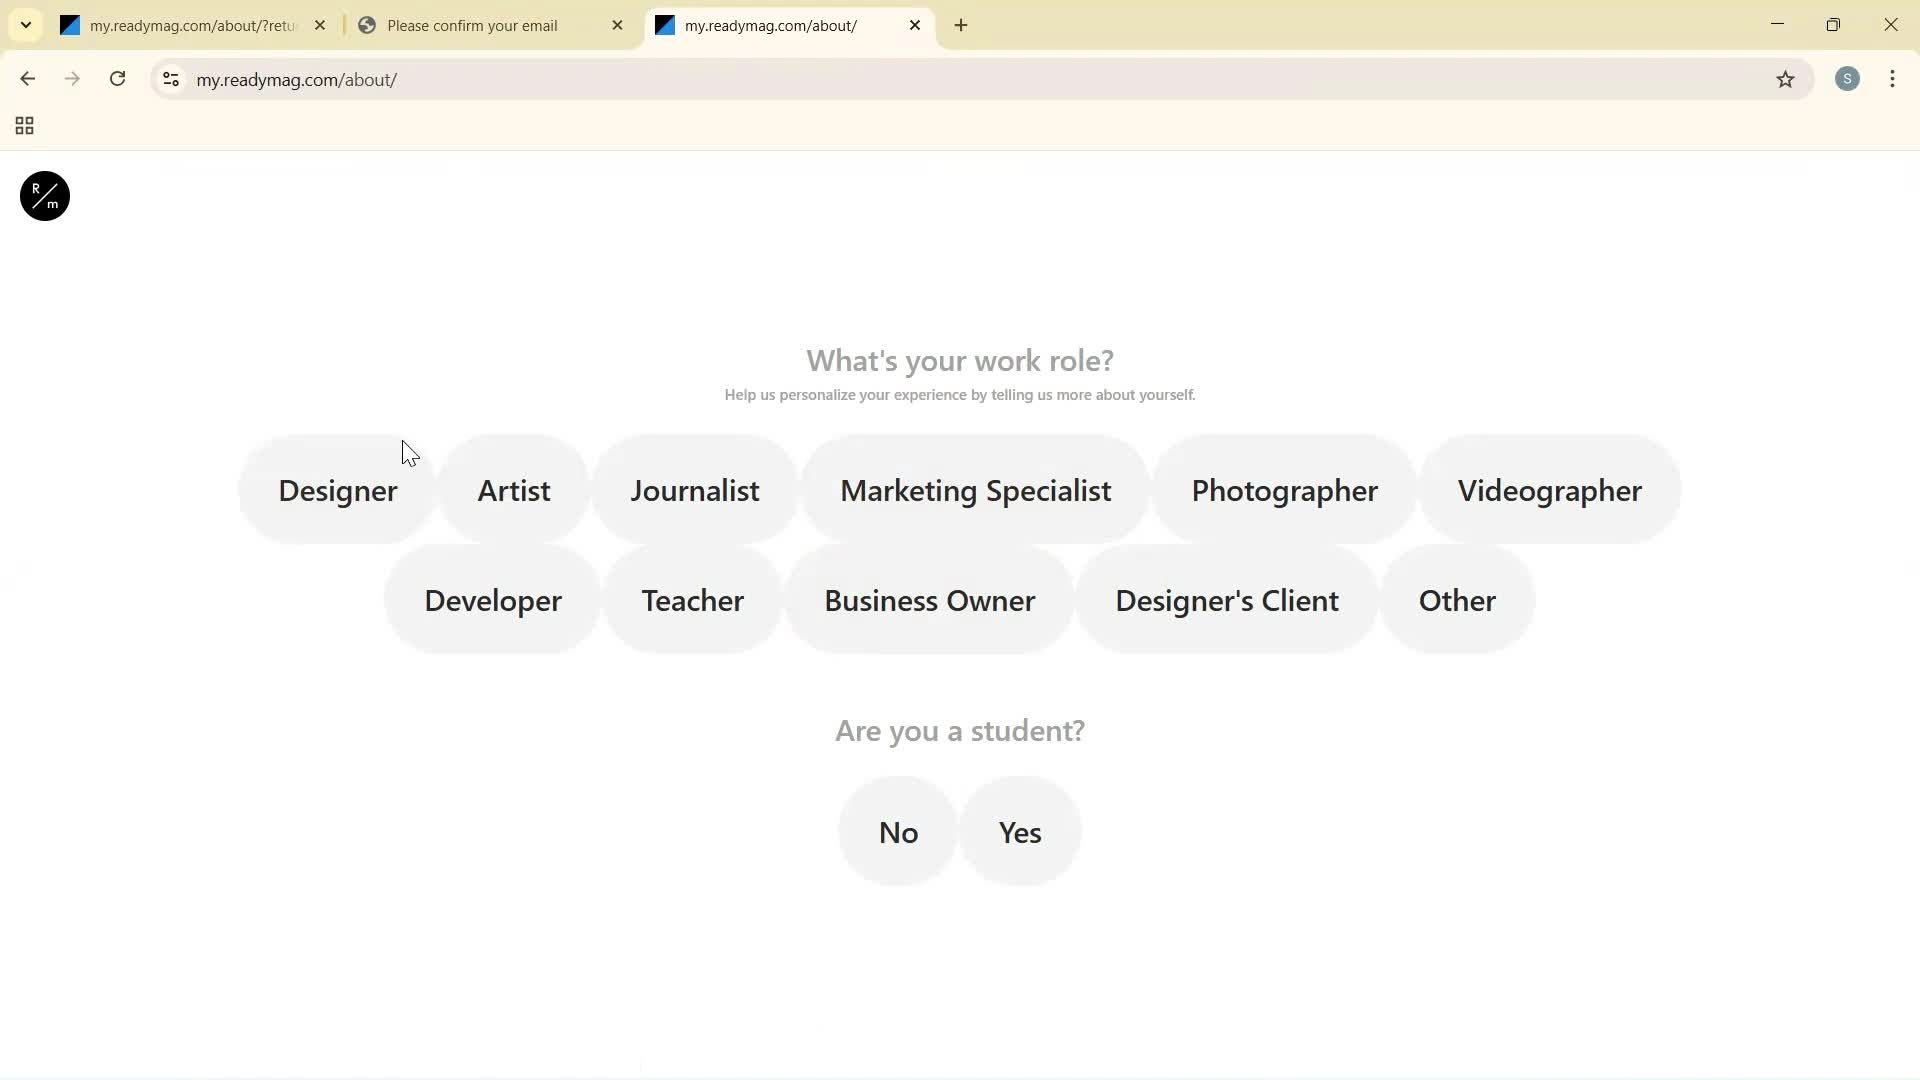Open Chrome's three-dot menu
Viewport: 1920px width, 1080px height.
click(x=1892, y=79)
